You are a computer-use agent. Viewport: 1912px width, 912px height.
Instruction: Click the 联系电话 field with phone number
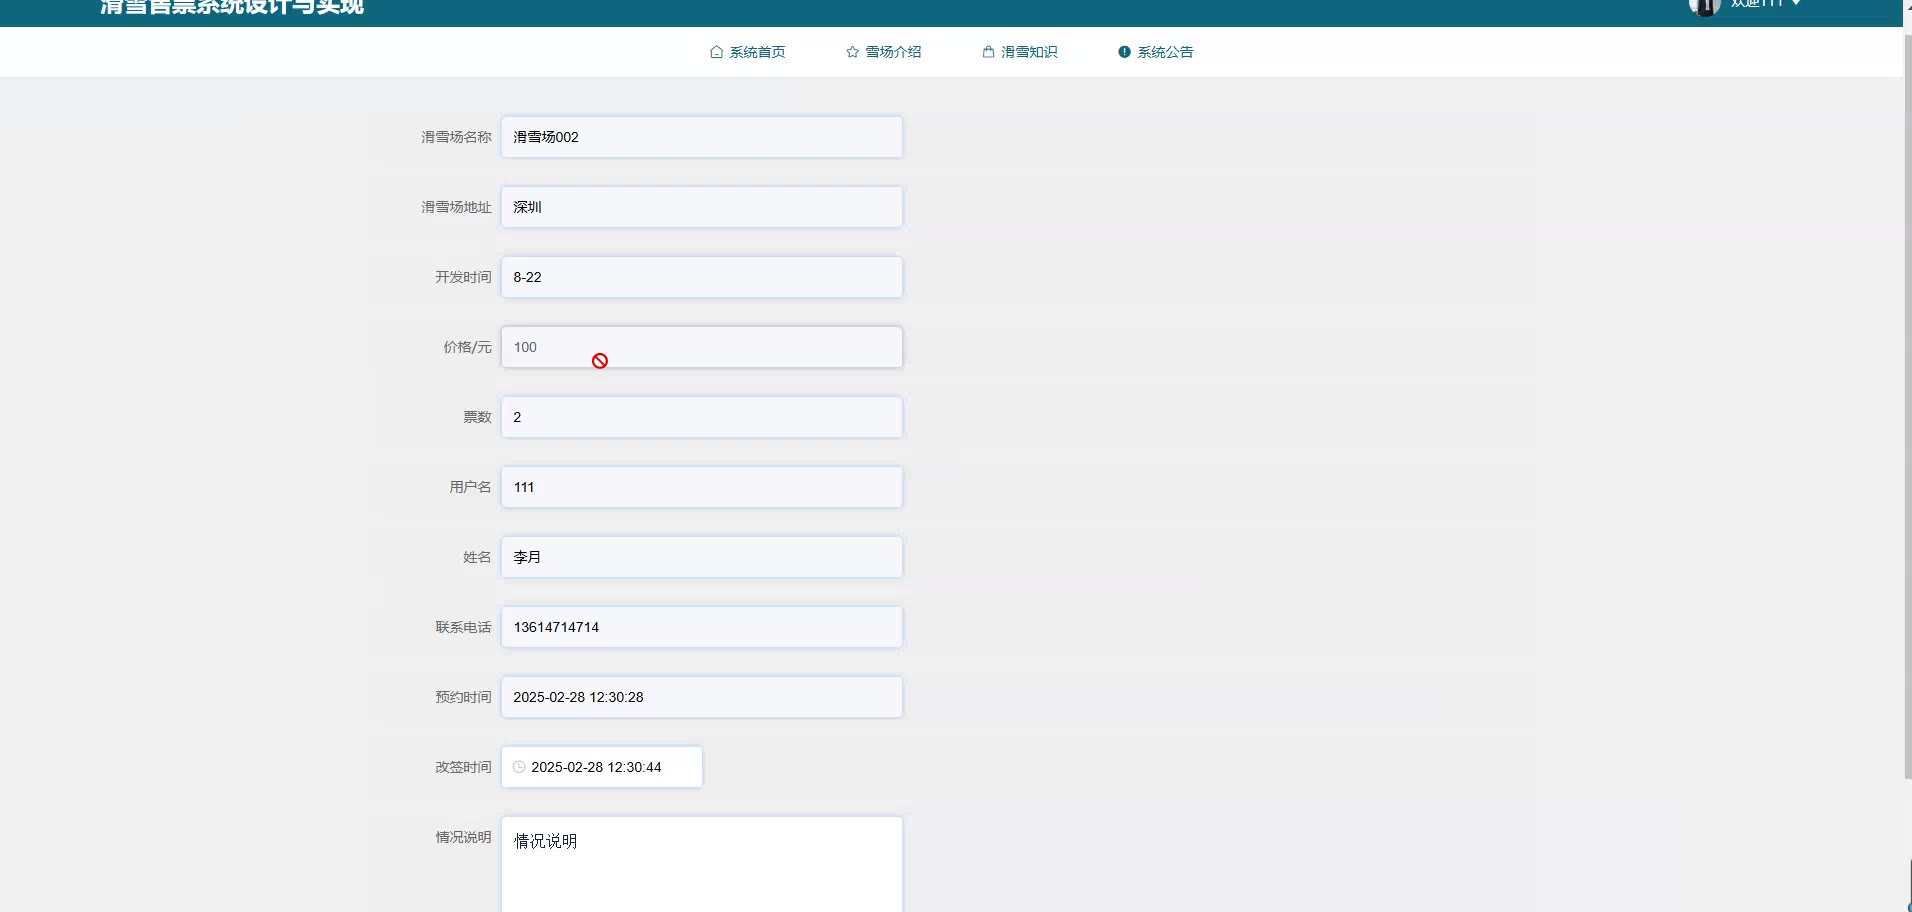click(702, 627)
